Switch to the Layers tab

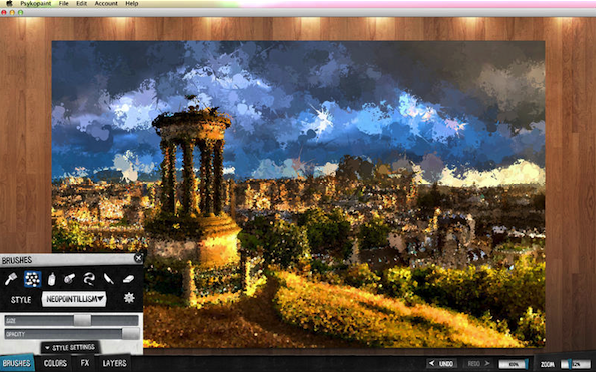click(114, 363)
